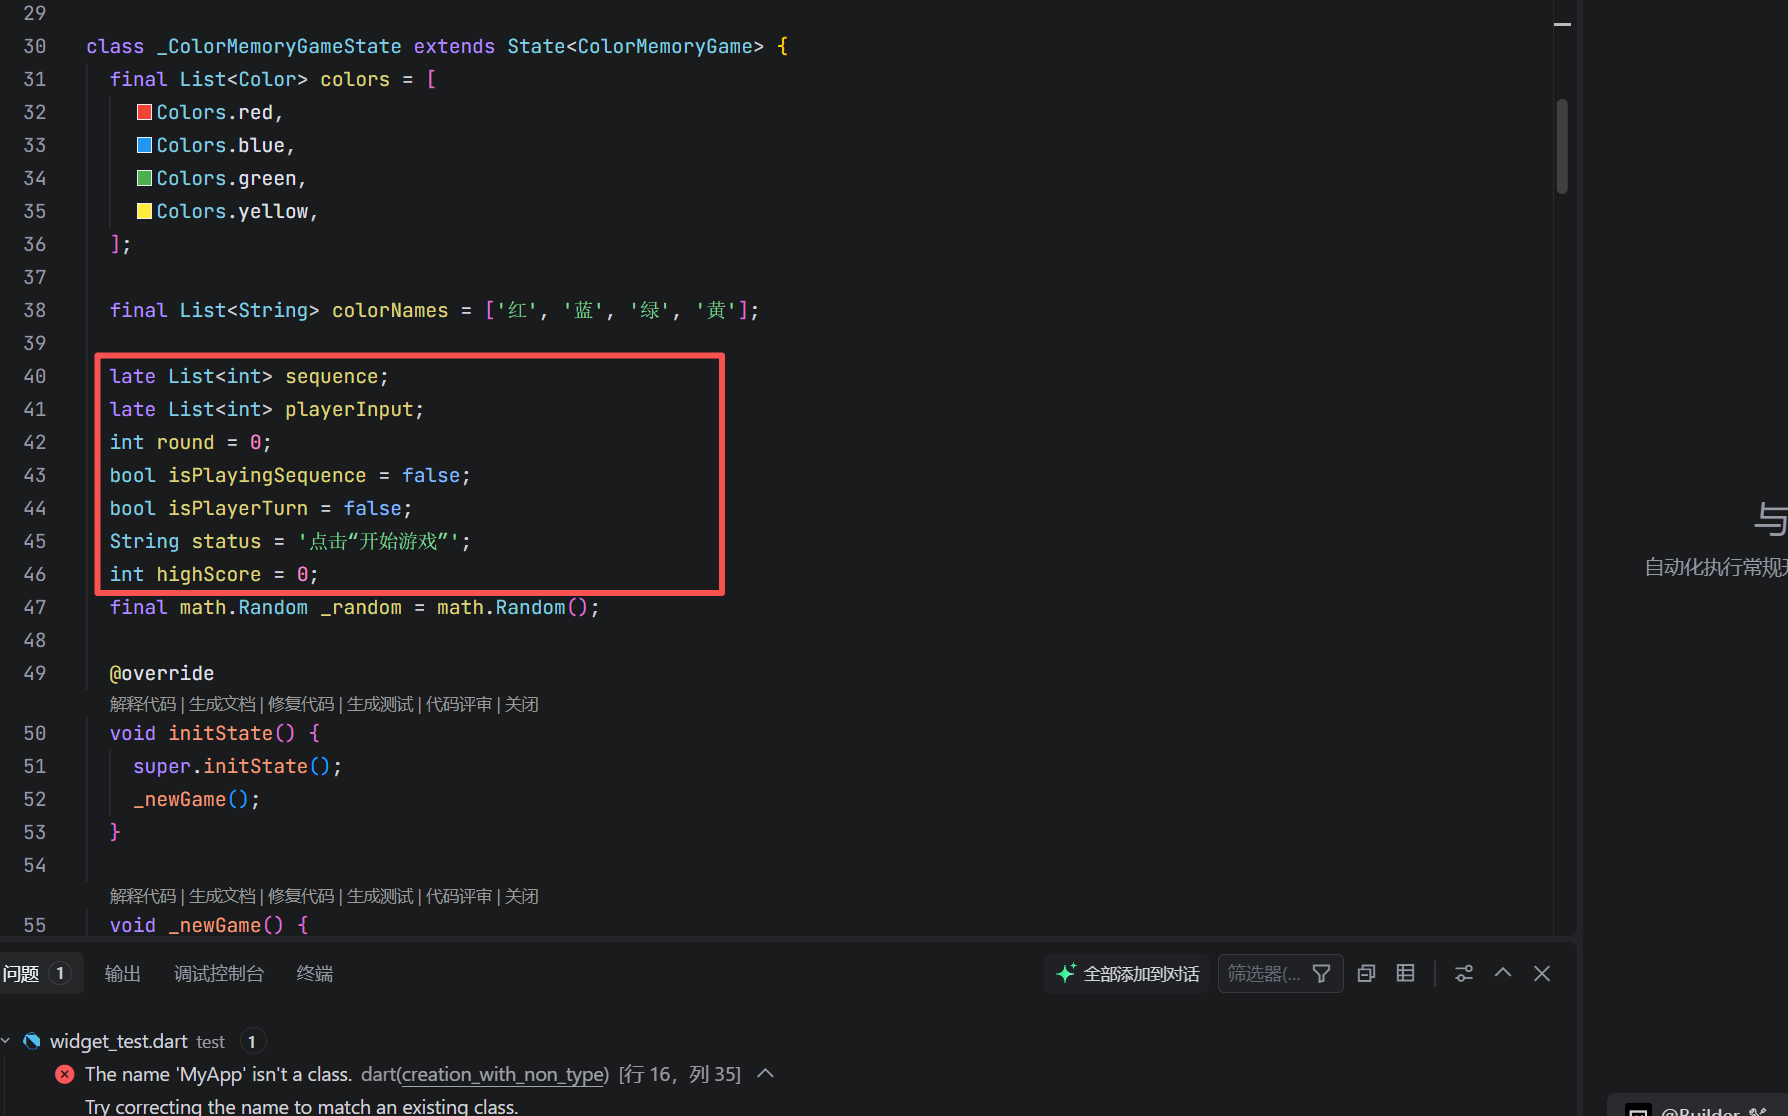
Task: Click 'colorNames' on line 38
Action: coord(390,310)
